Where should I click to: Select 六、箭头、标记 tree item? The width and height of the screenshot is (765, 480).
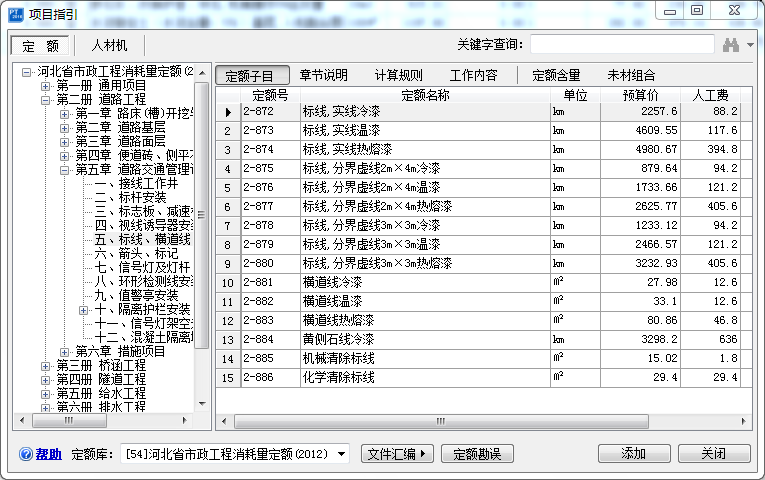(x=136, y=254)
